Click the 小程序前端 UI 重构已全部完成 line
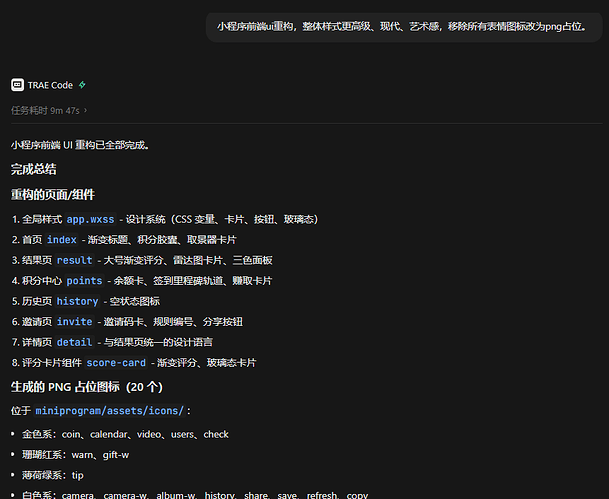Viewport: 609px width, 499px height. click(80, 145)
